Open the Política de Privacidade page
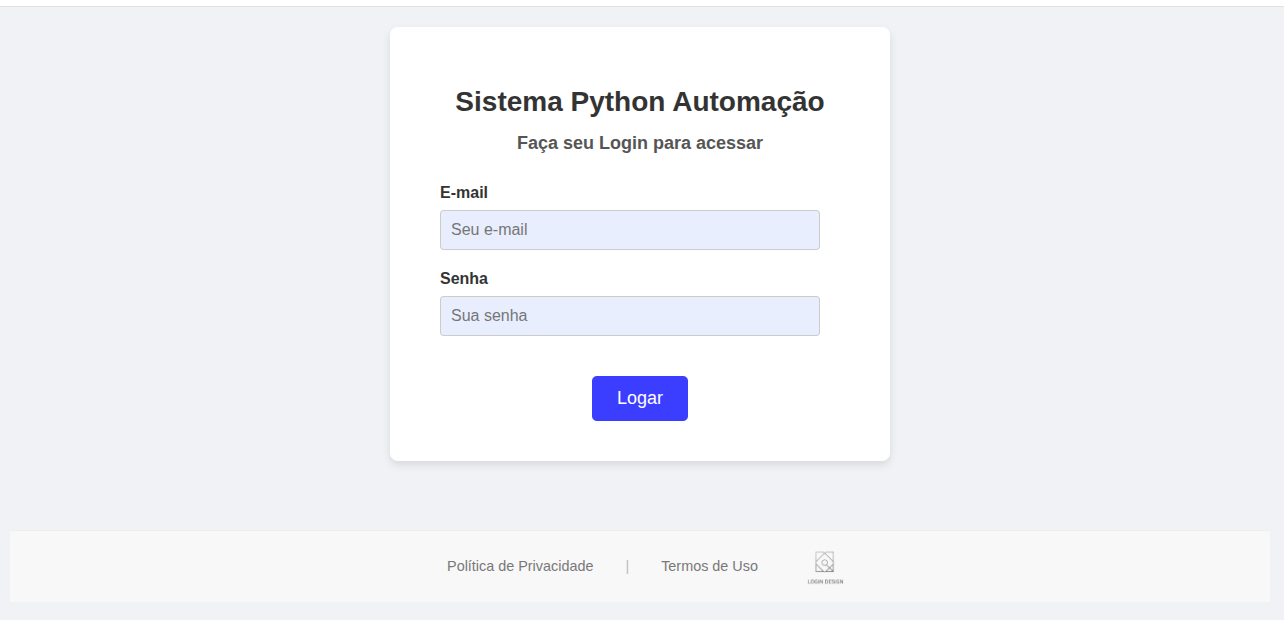This screenshot has height=620, width=1284. pyautogui.click(x=520, y=566)
